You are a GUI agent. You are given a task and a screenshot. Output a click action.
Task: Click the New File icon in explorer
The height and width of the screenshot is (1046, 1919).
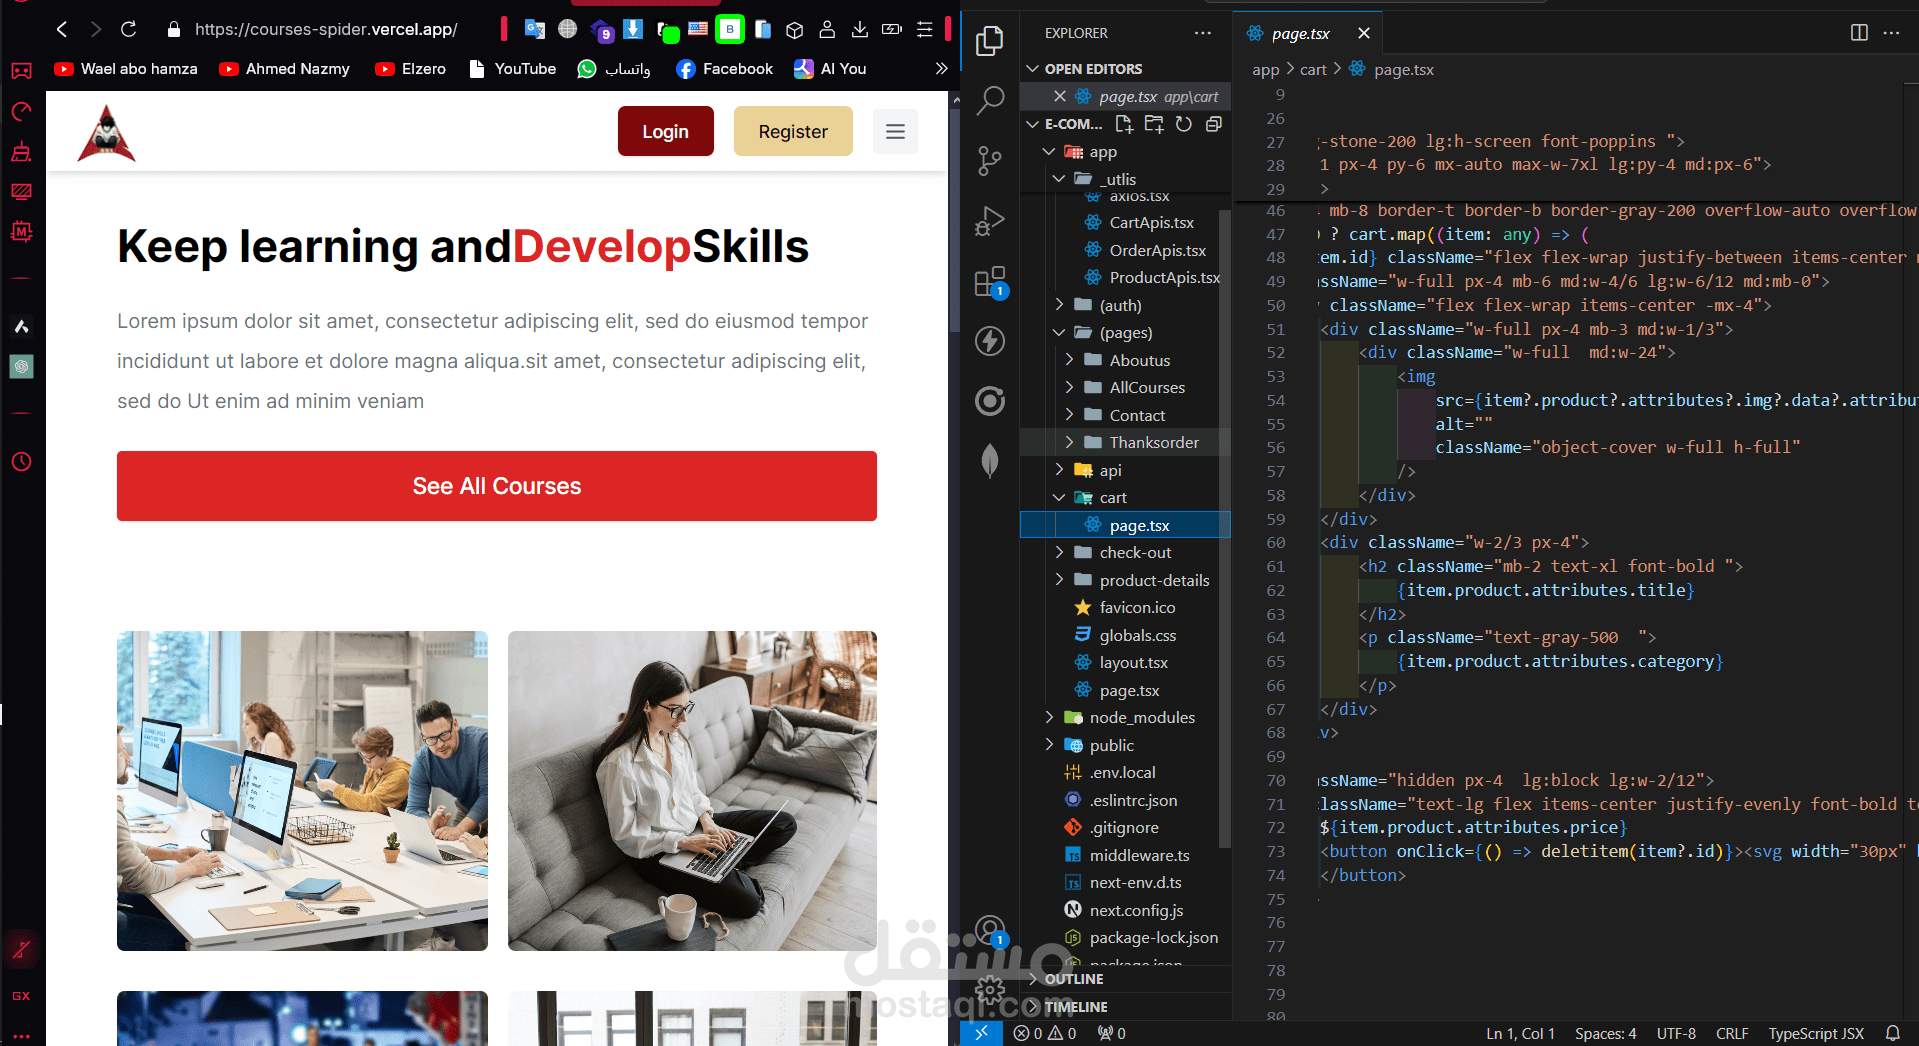point(1124,124)
